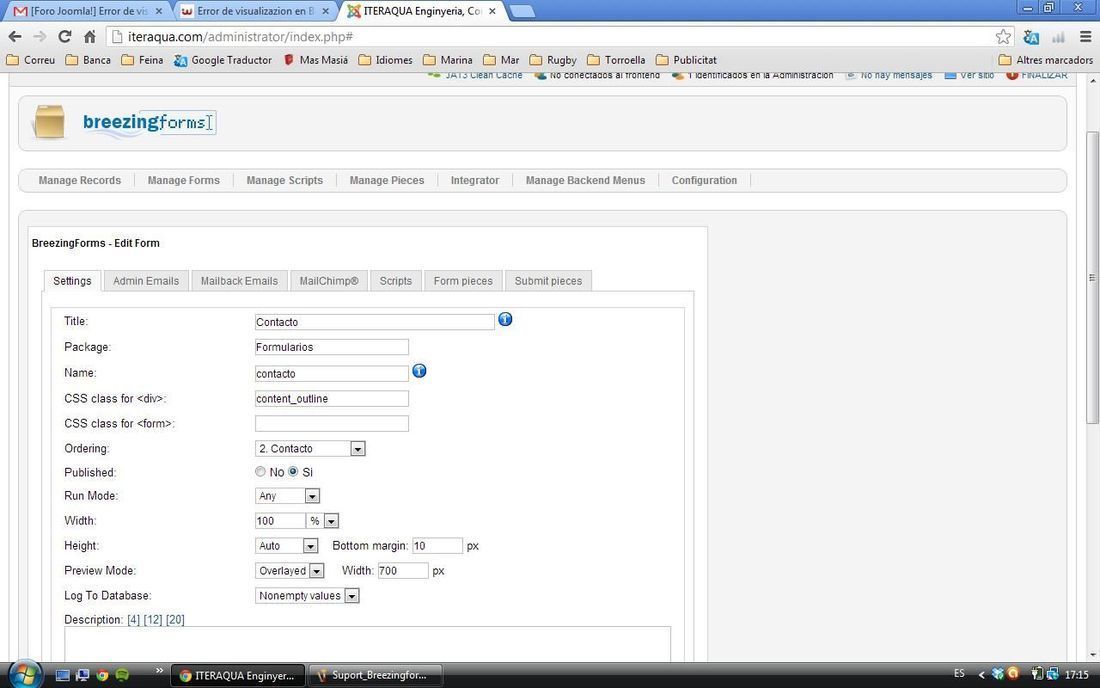Open the Width unit dropdown

point(323,521)
